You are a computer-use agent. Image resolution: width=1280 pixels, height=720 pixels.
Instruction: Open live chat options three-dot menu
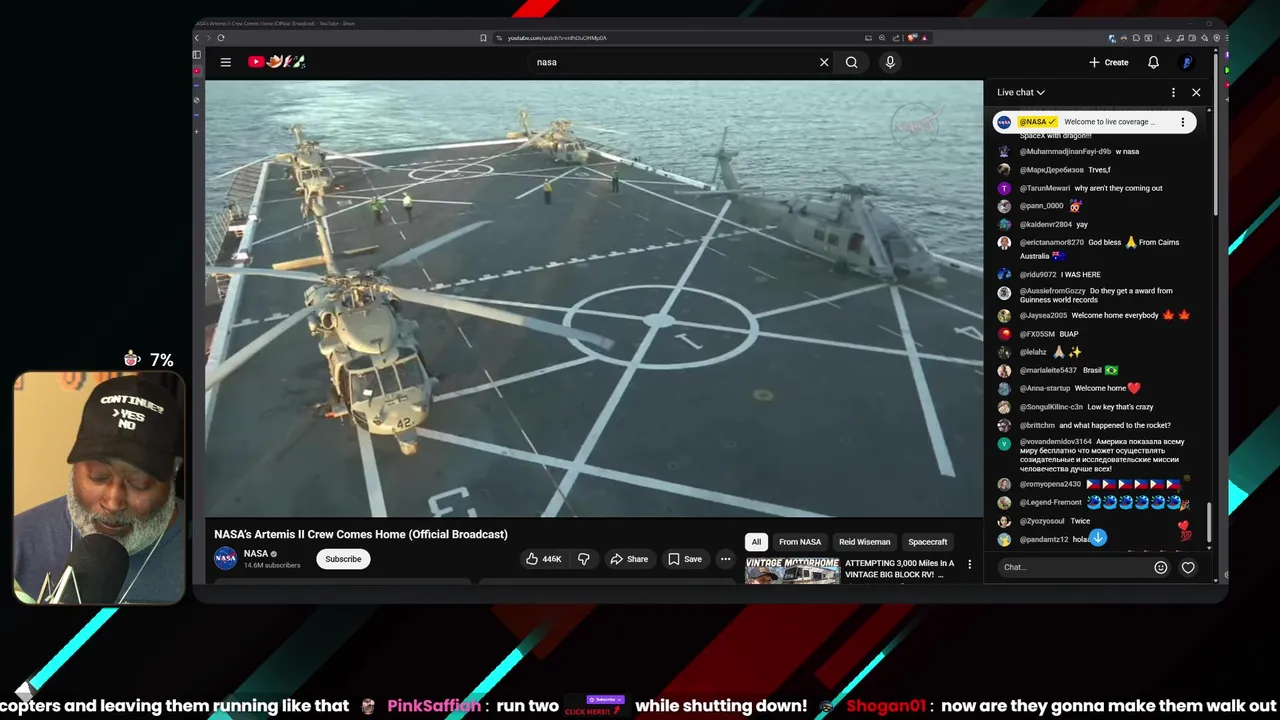pos(1173,92)
